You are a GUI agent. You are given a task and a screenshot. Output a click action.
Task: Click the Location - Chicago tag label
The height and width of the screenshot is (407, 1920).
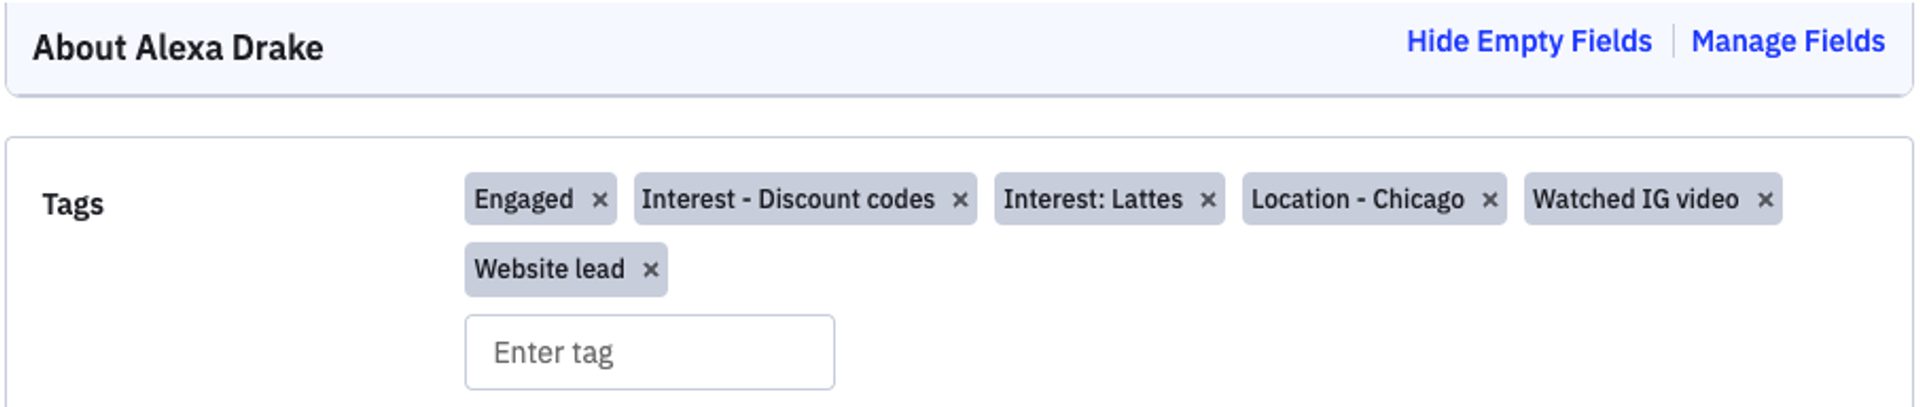click(1357, 200)
